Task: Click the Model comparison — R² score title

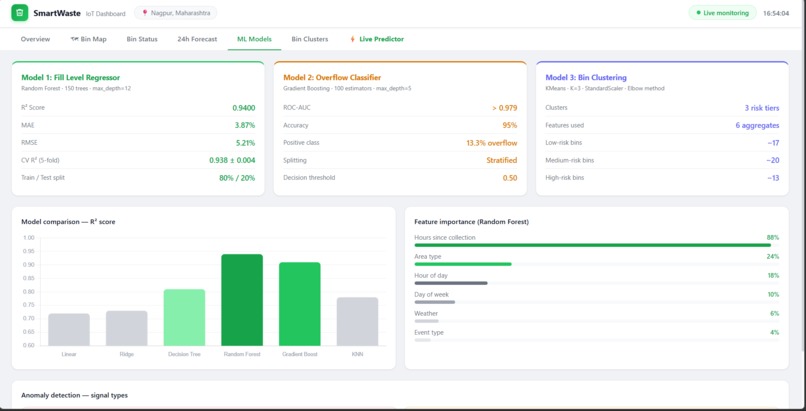Action: (x=68, y=222)
